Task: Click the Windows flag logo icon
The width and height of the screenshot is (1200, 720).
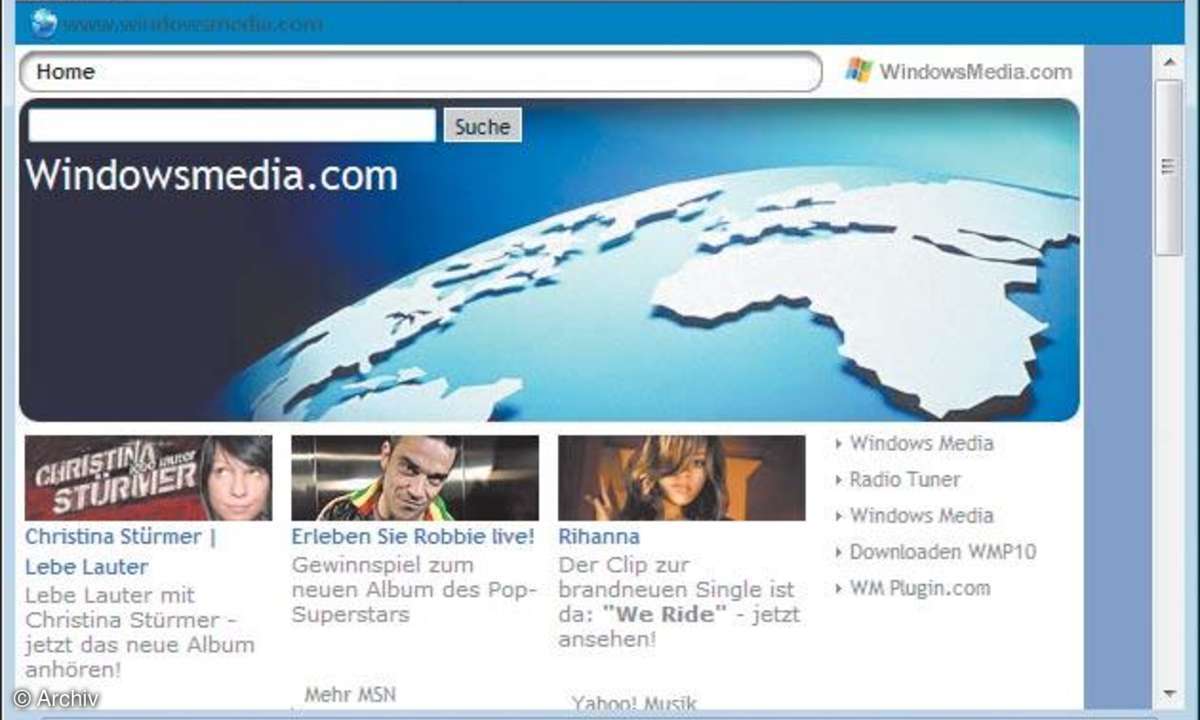Action: [858, 70]
